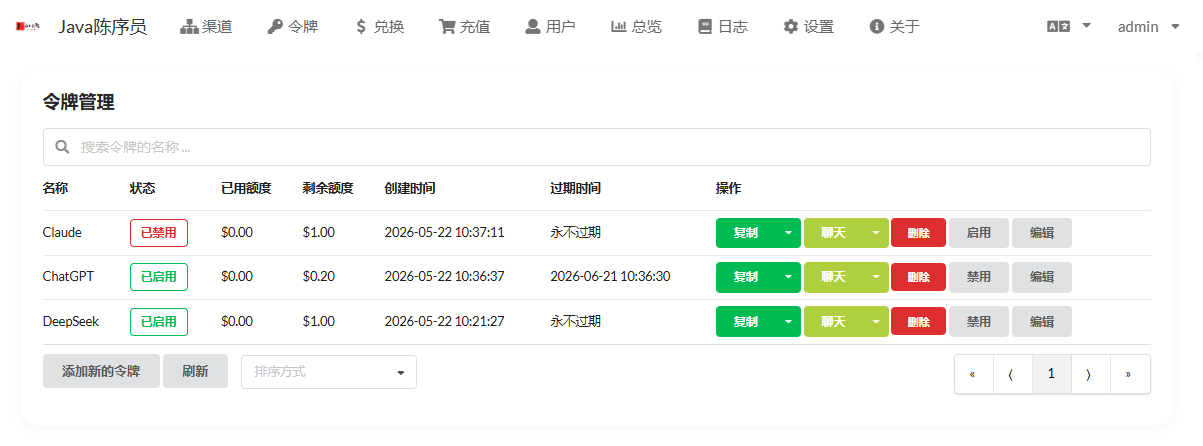Expand 复制 dropdown arrow for DeepSeek
This screenshot has width=1203, height=446.
(788, 322)
